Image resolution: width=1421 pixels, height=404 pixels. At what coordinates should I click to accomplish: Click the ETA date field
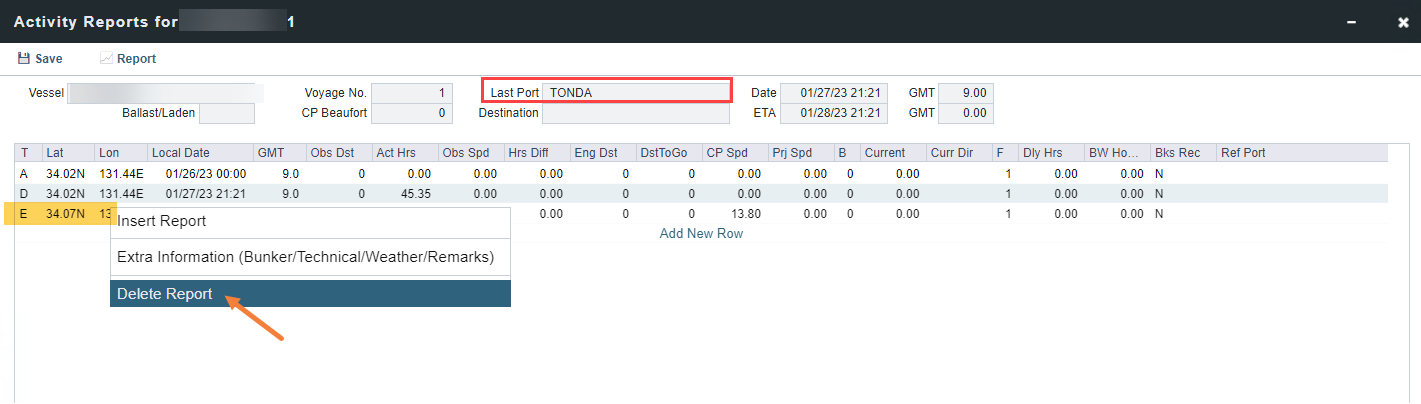click(x=833, y=113)
